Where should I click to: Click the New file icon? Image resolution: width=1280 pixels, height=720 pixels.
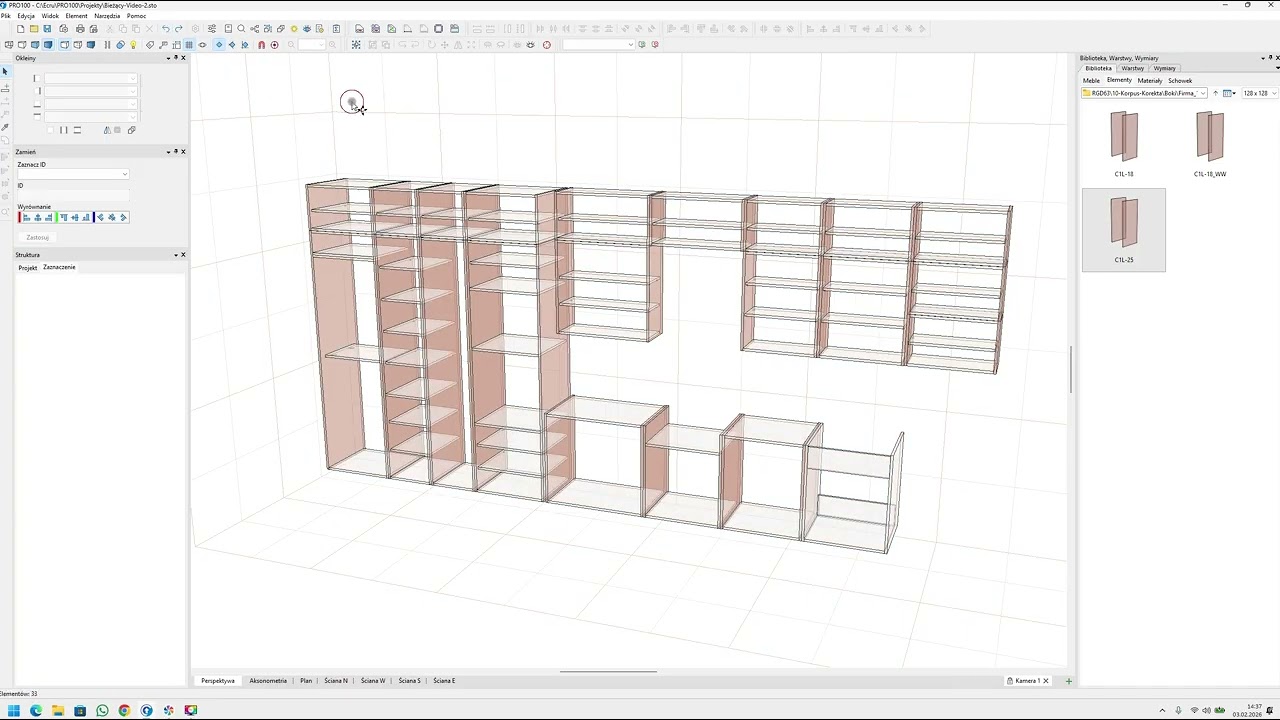(20, 29)
